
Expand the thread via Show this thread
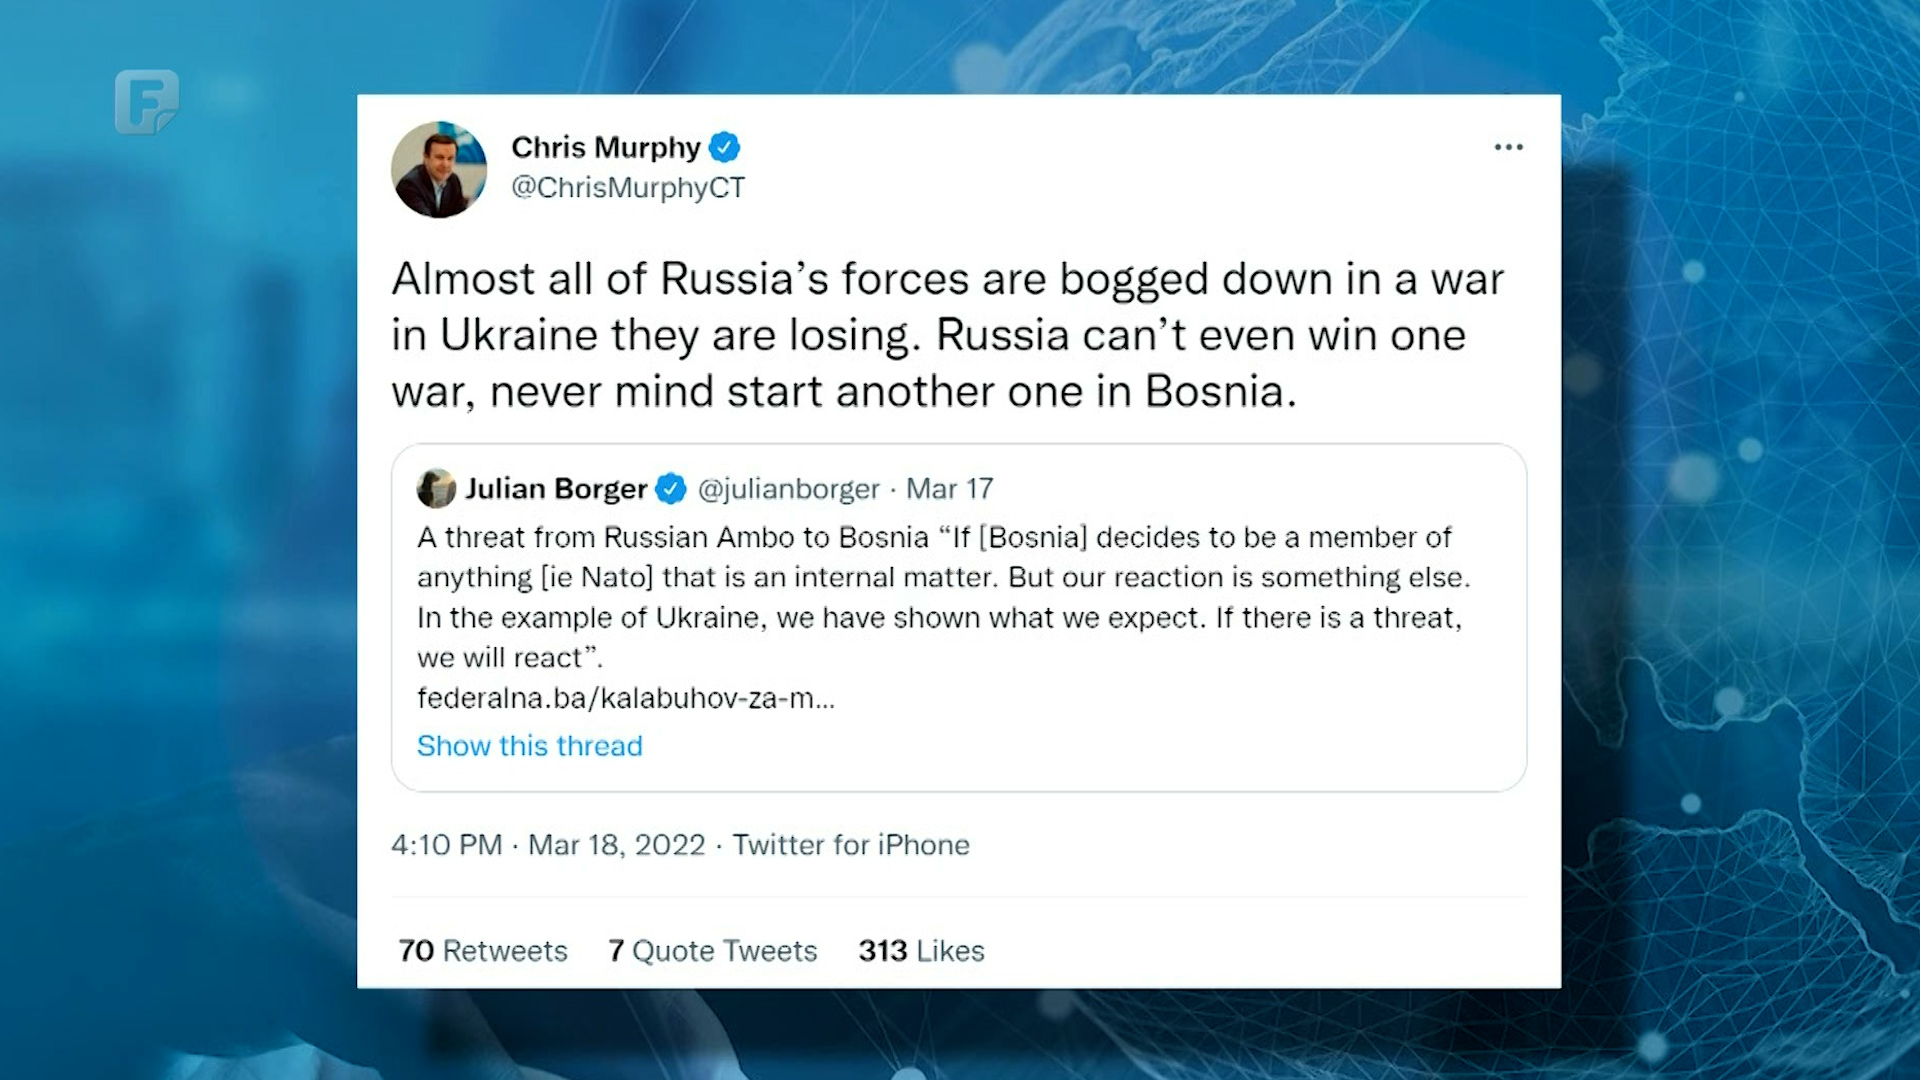pyautogui.click(x=529, y=746)
